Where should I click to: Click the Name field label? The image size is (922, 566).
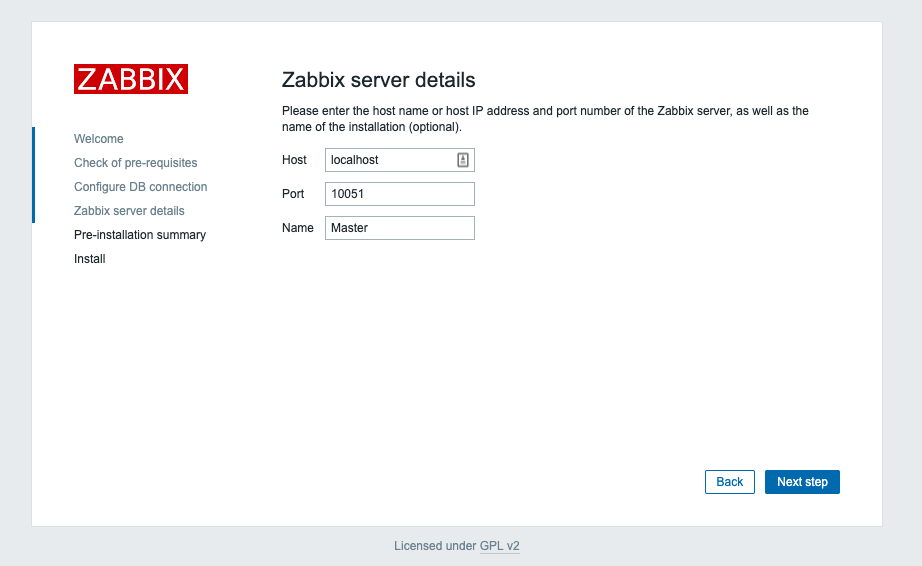pos(298,228)
